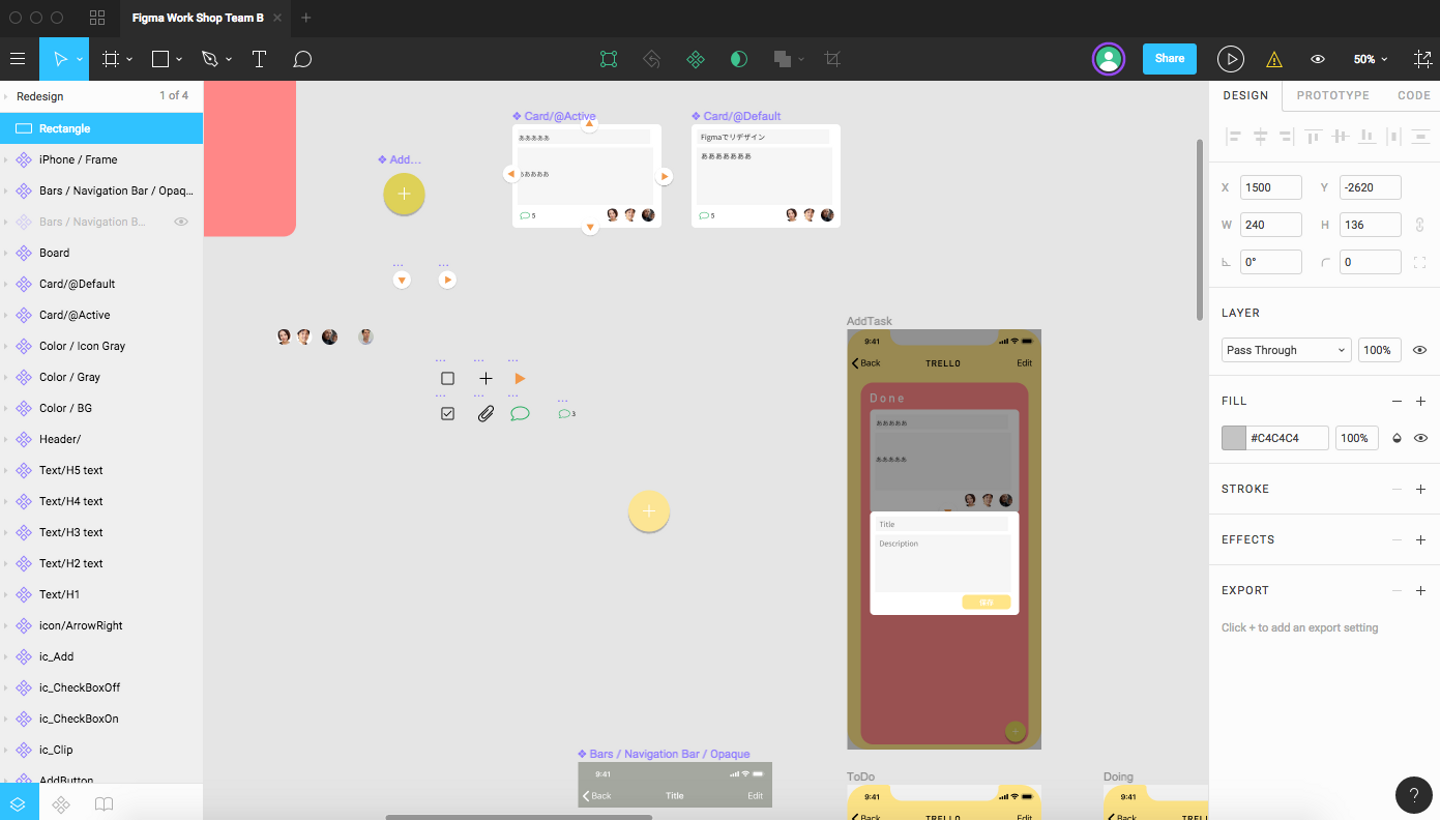Viewport: 1440px width, 820px height.
Task: Click the X position field
Action: point(1271,187)
